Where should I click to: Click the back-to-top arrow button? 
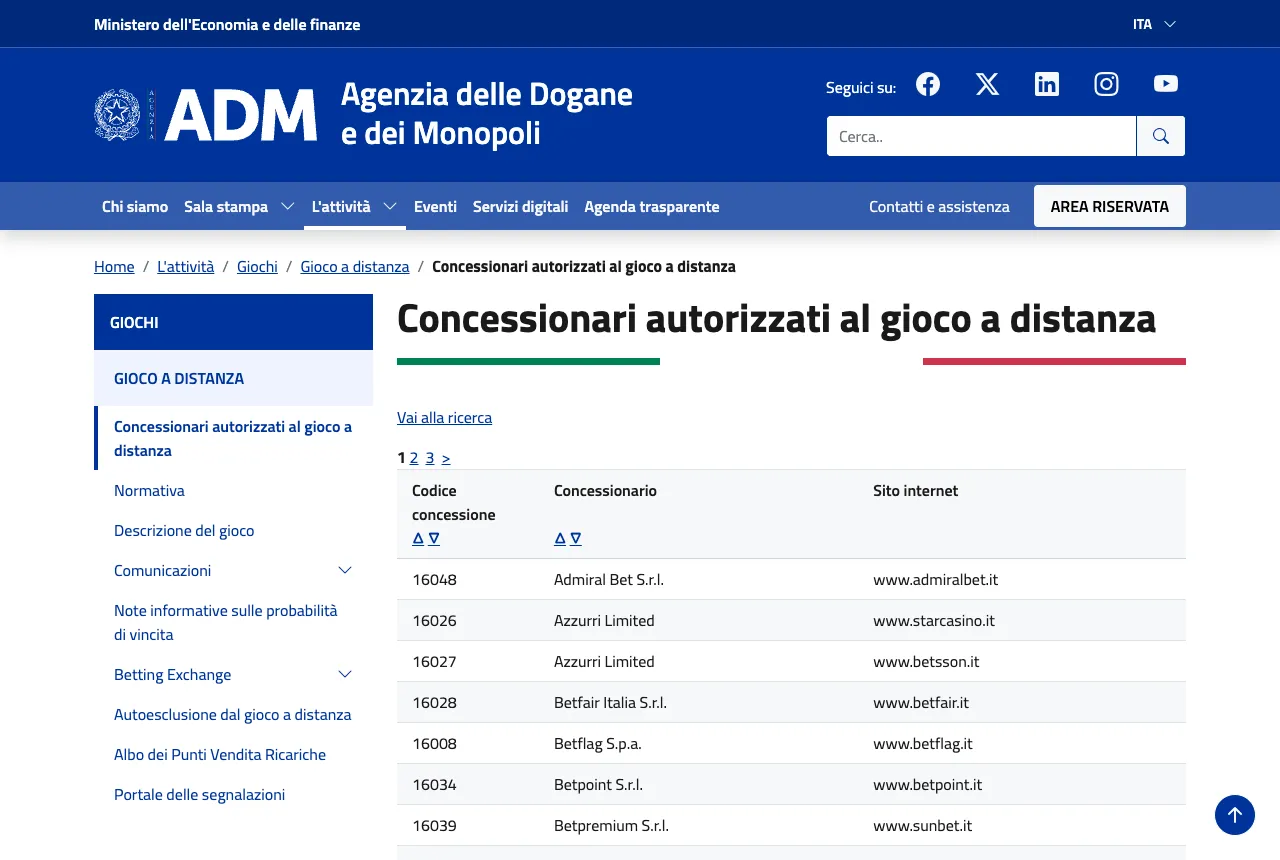[1235, 815]
